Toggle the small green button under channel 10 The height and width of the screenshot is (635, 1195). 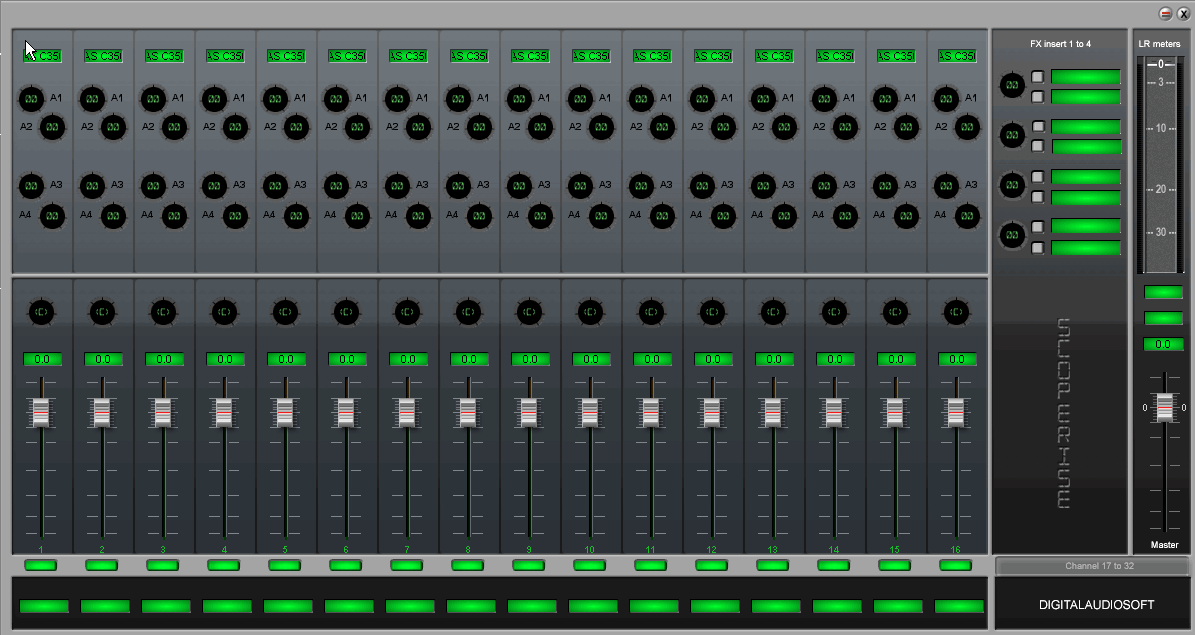[x=590, y=565]
